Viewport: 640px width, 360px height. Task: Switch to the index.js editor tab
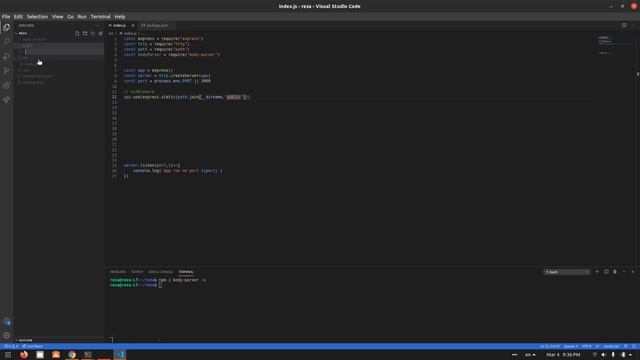click(x=121, y=25)
